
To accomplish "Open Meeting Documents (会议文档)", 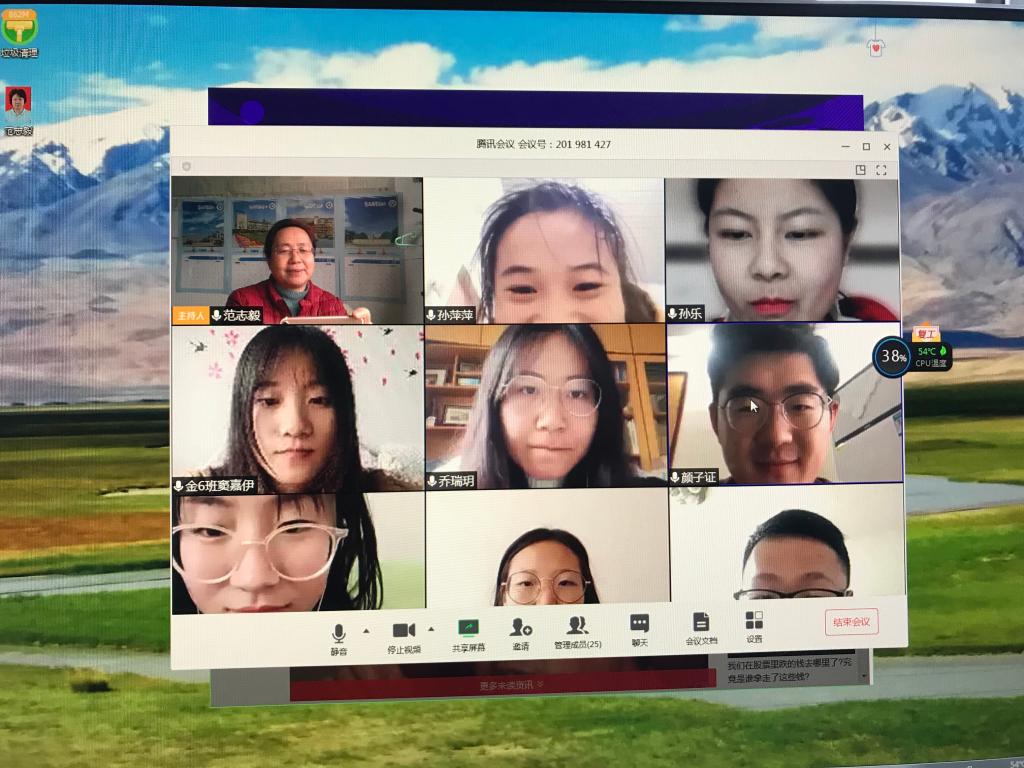I will 701,622.
